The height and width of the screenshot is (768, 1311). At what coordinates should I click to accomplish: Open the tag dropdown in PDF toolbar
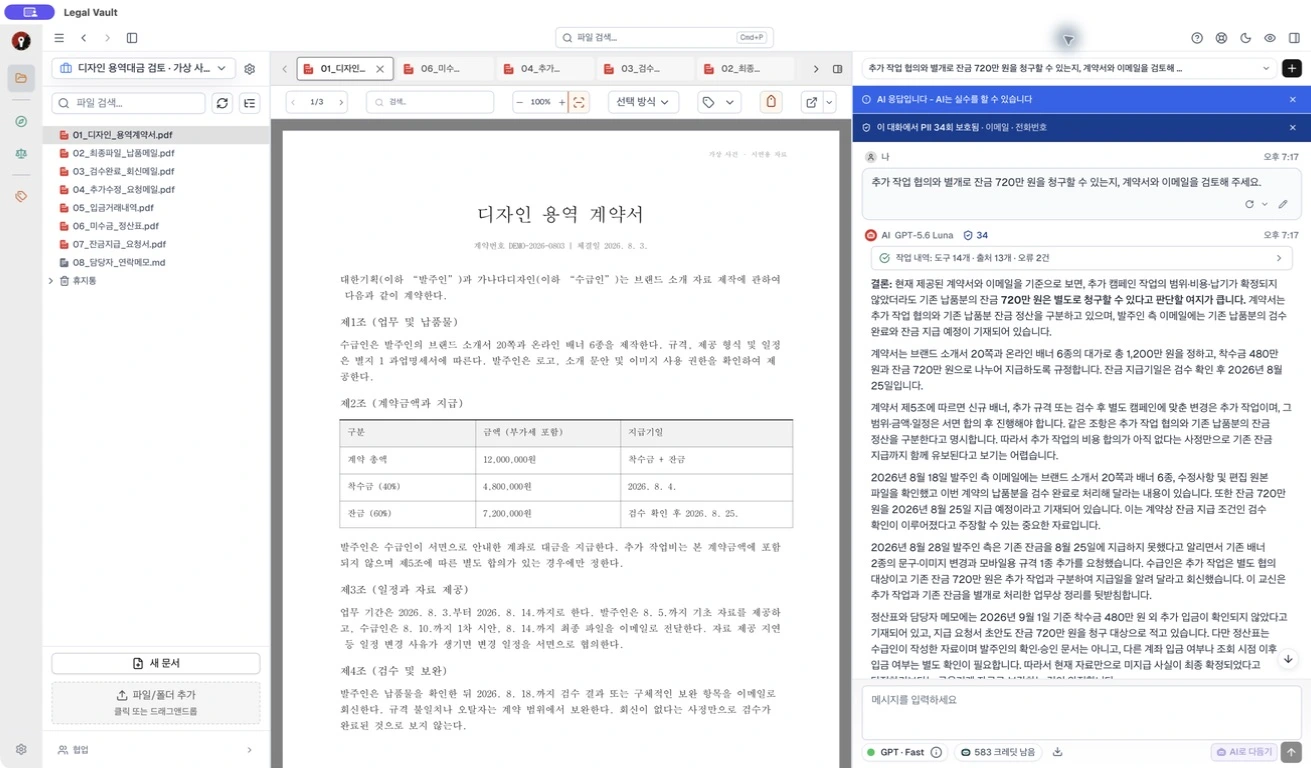pyautogui.click(x=719, y=102)
